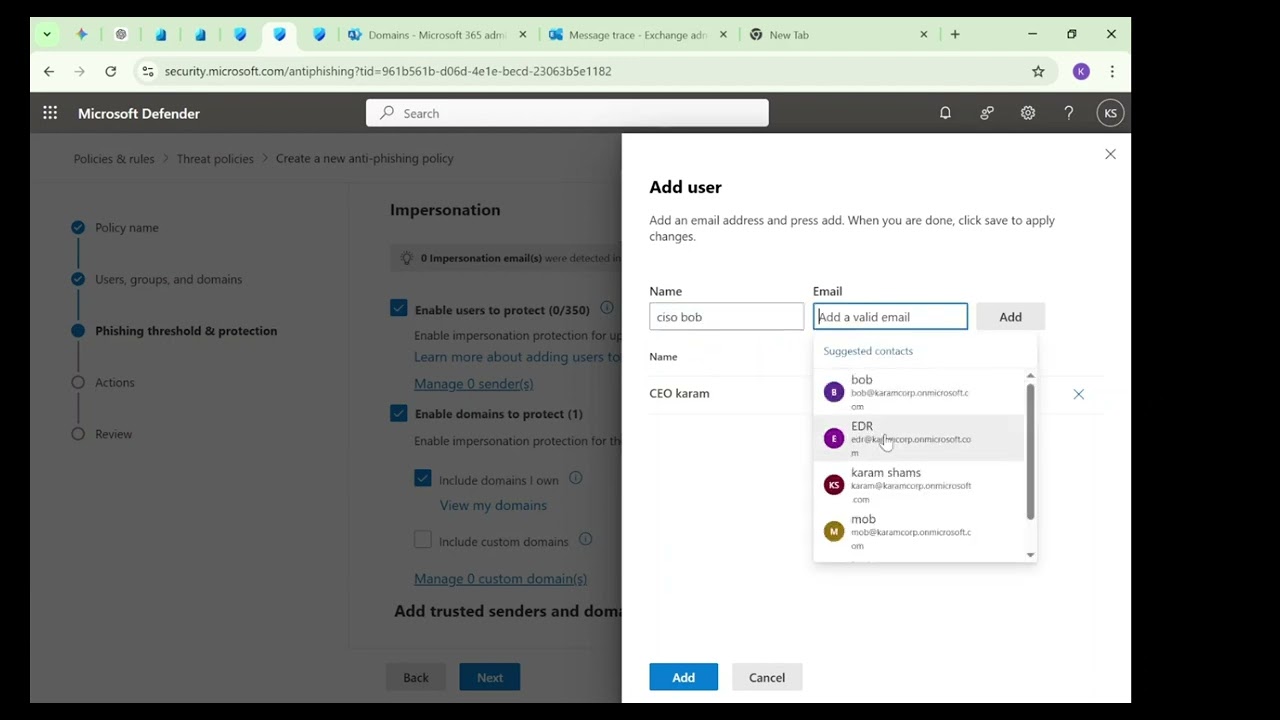Toggle Enable domains to protect checkbox
1280x720 pixels.
pyautogui.click(x=399, y=412)
